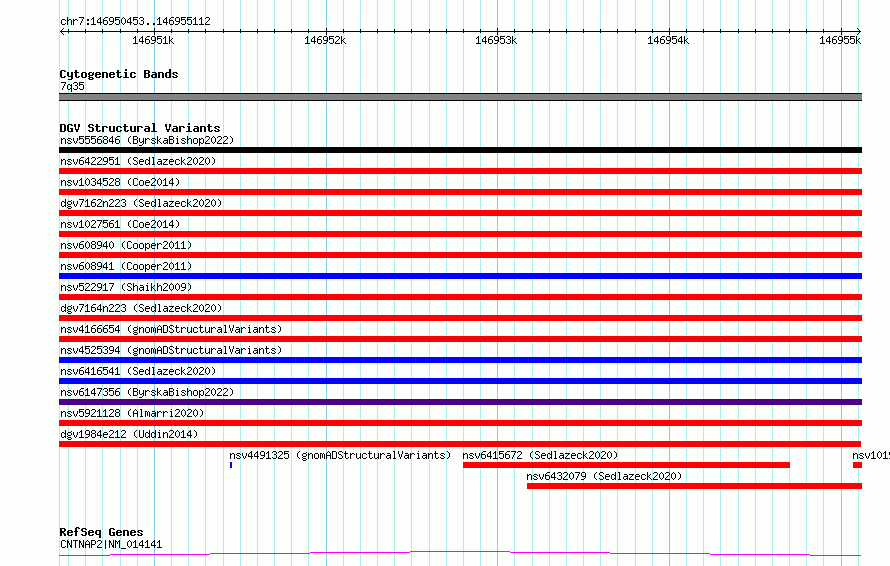Viewport: 890px width, 566px height.
Task: Open nsv5921128 (Almarri2020) label
Action: coord(132,413)
